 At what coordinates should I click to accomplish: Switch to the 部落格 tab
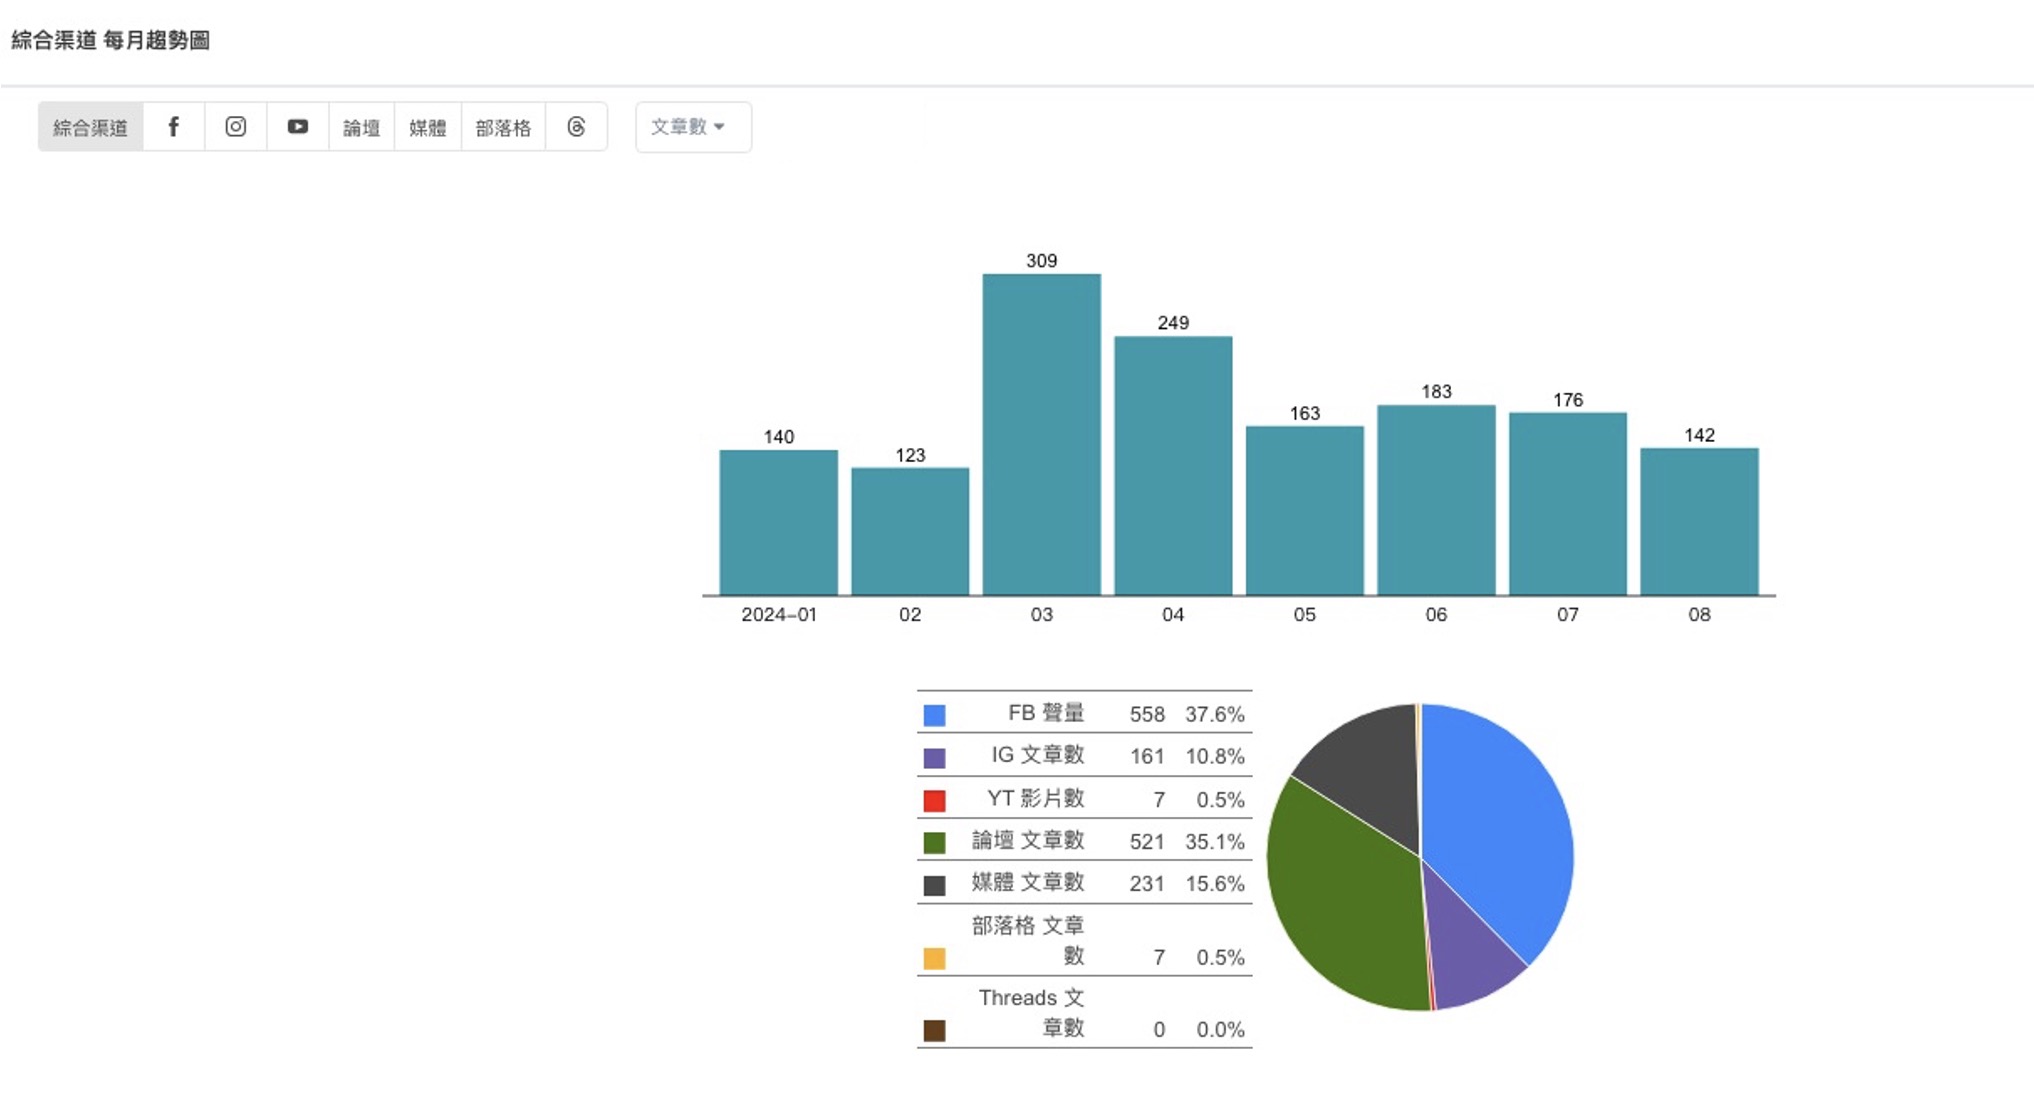click(503, 127)
